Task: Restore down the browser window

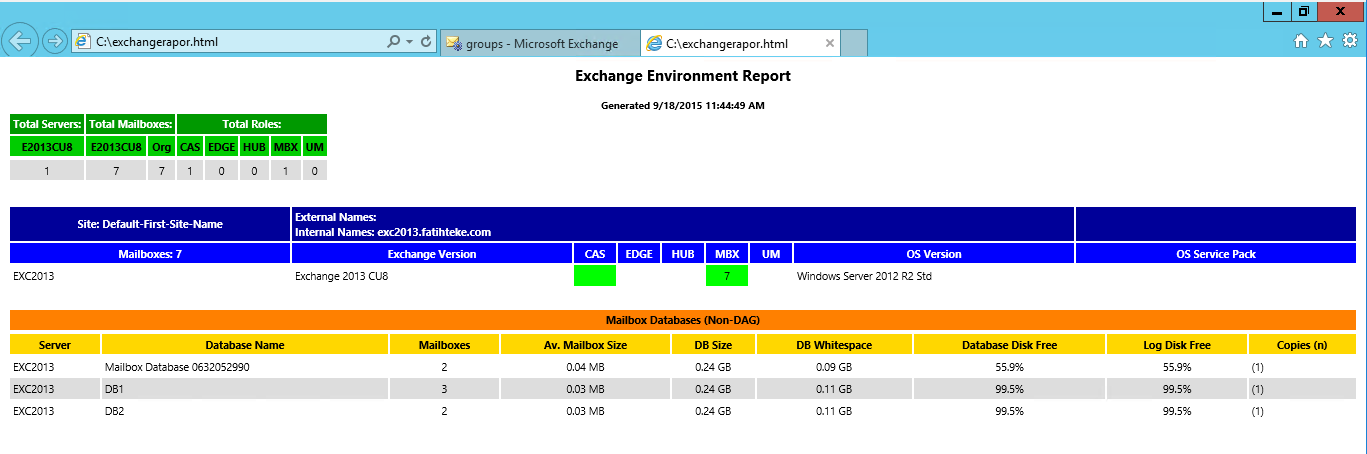Action: click(x=1304, y=11)
